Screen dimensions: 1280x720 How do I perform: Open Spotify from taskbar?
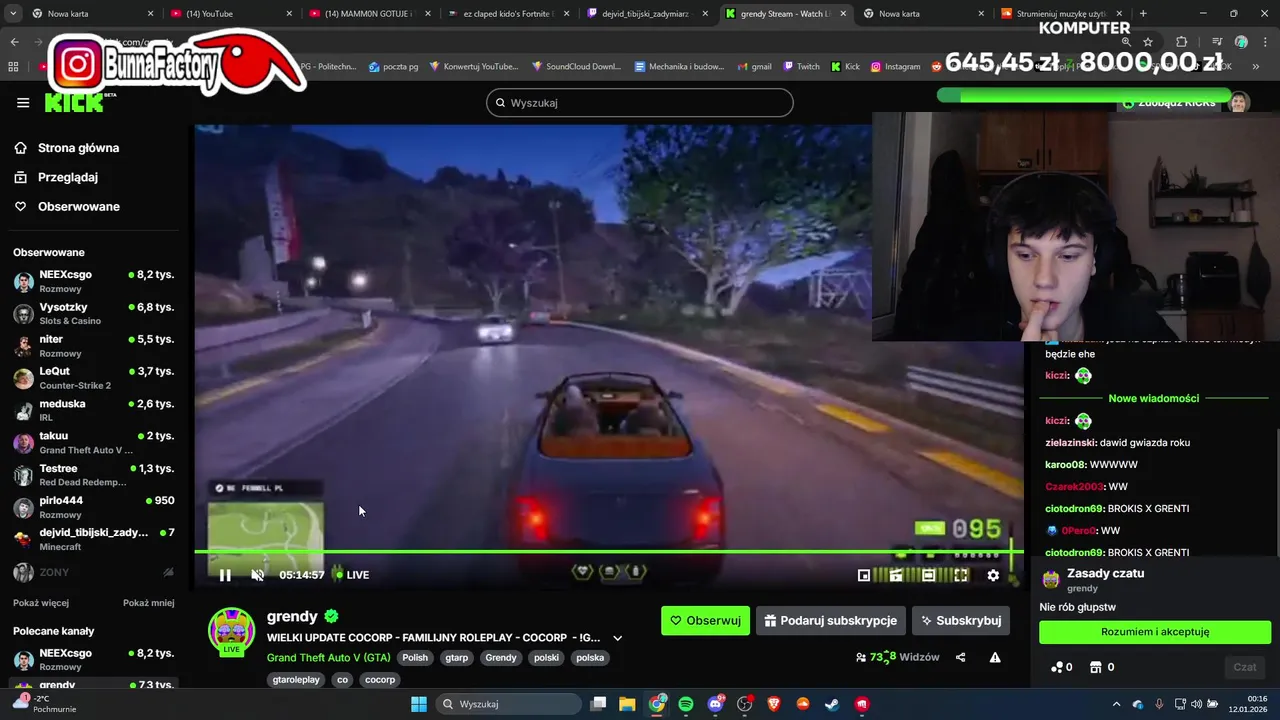(x=686, y=704)
